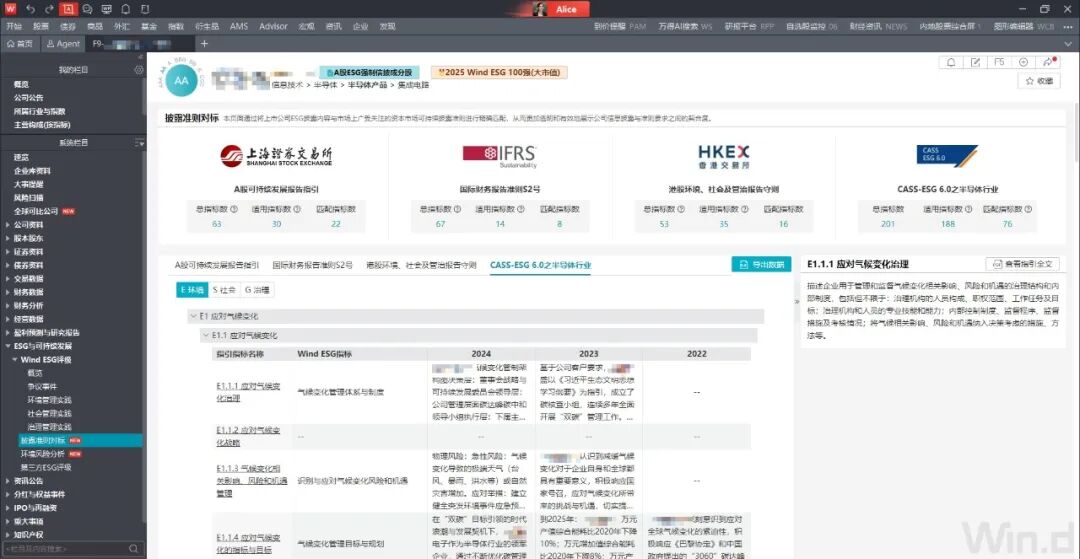Viewport: 1080px width, 559px height.
Task: Click the search magnifier in sidebar search box
Action: pos(133,549)
